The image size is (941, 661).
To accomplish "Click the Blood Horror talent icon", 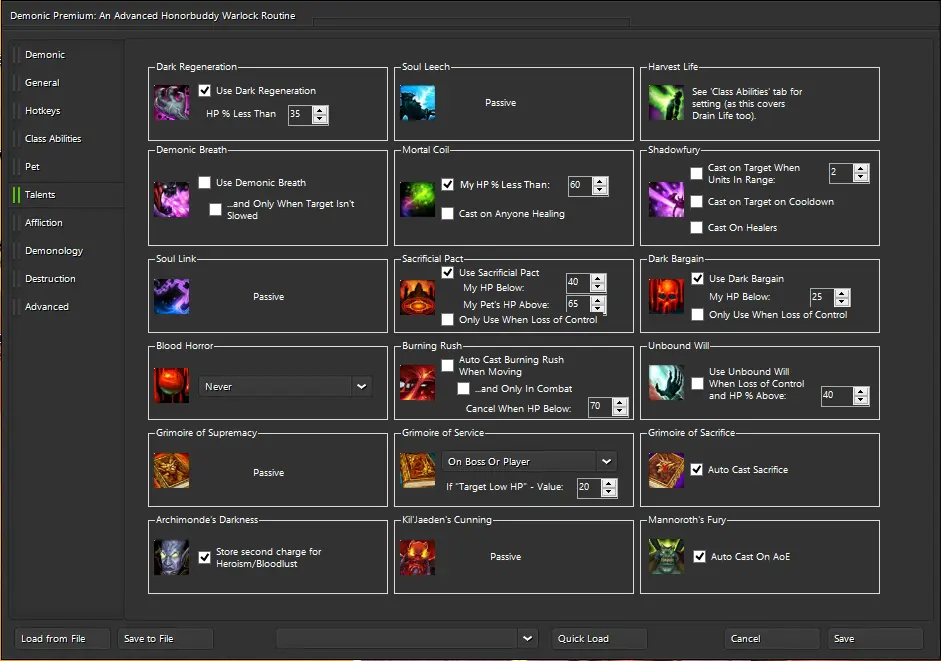I will click(172, 385).
